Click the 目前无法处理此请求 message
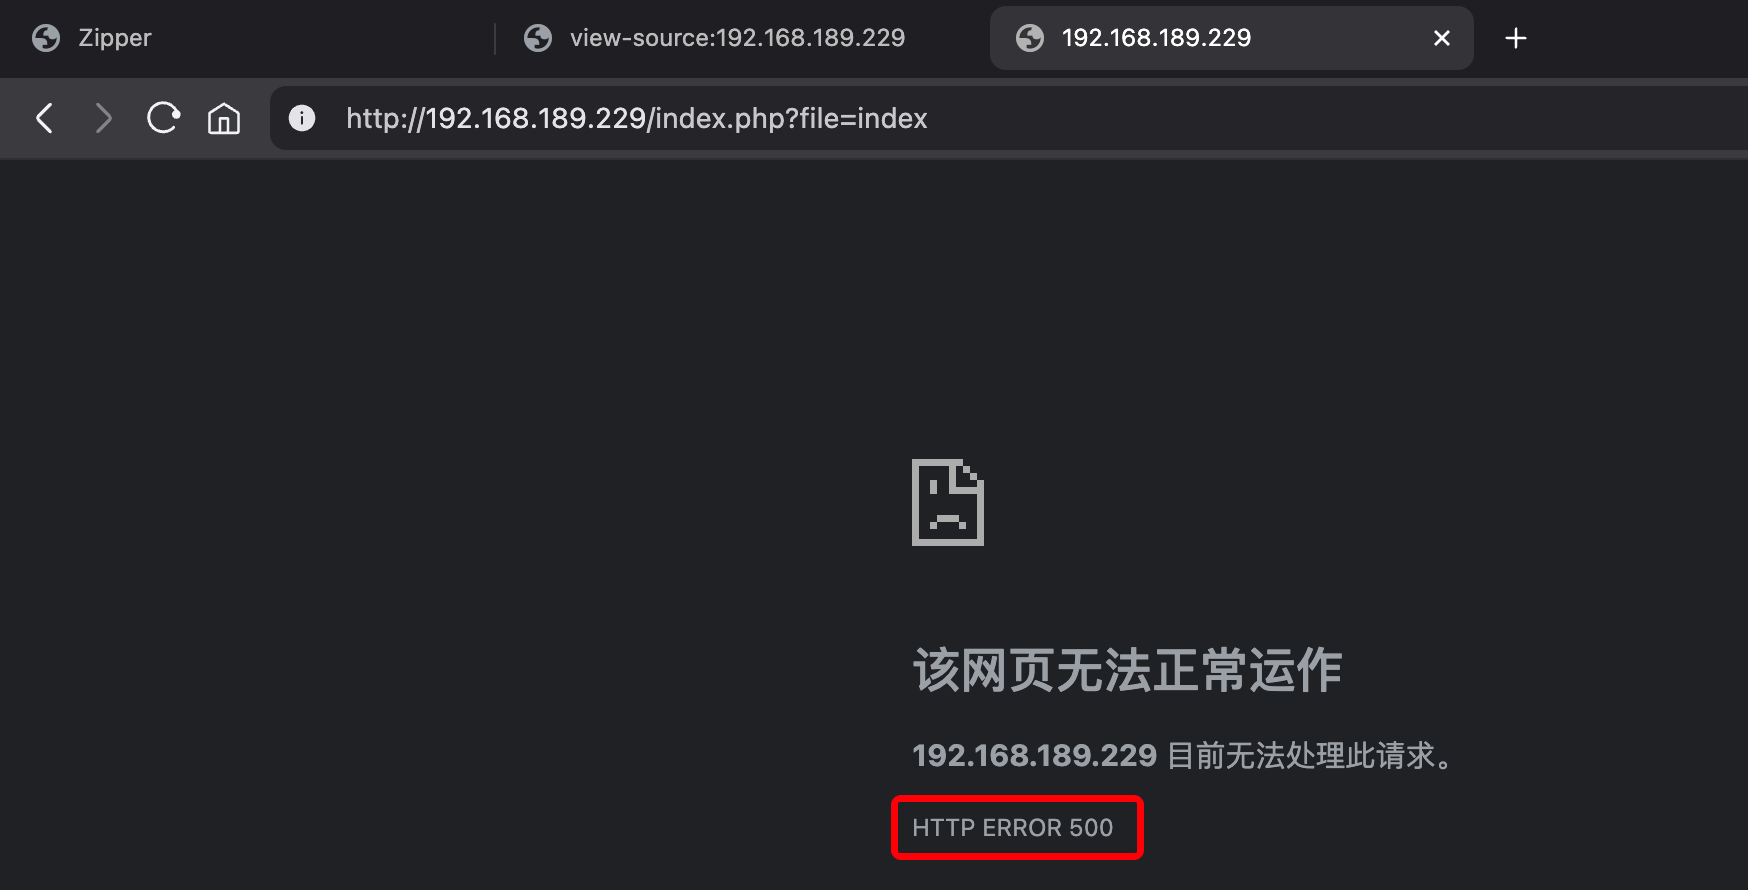The height and width of the screenshot is (890, 1748). tap(1311, 755)
